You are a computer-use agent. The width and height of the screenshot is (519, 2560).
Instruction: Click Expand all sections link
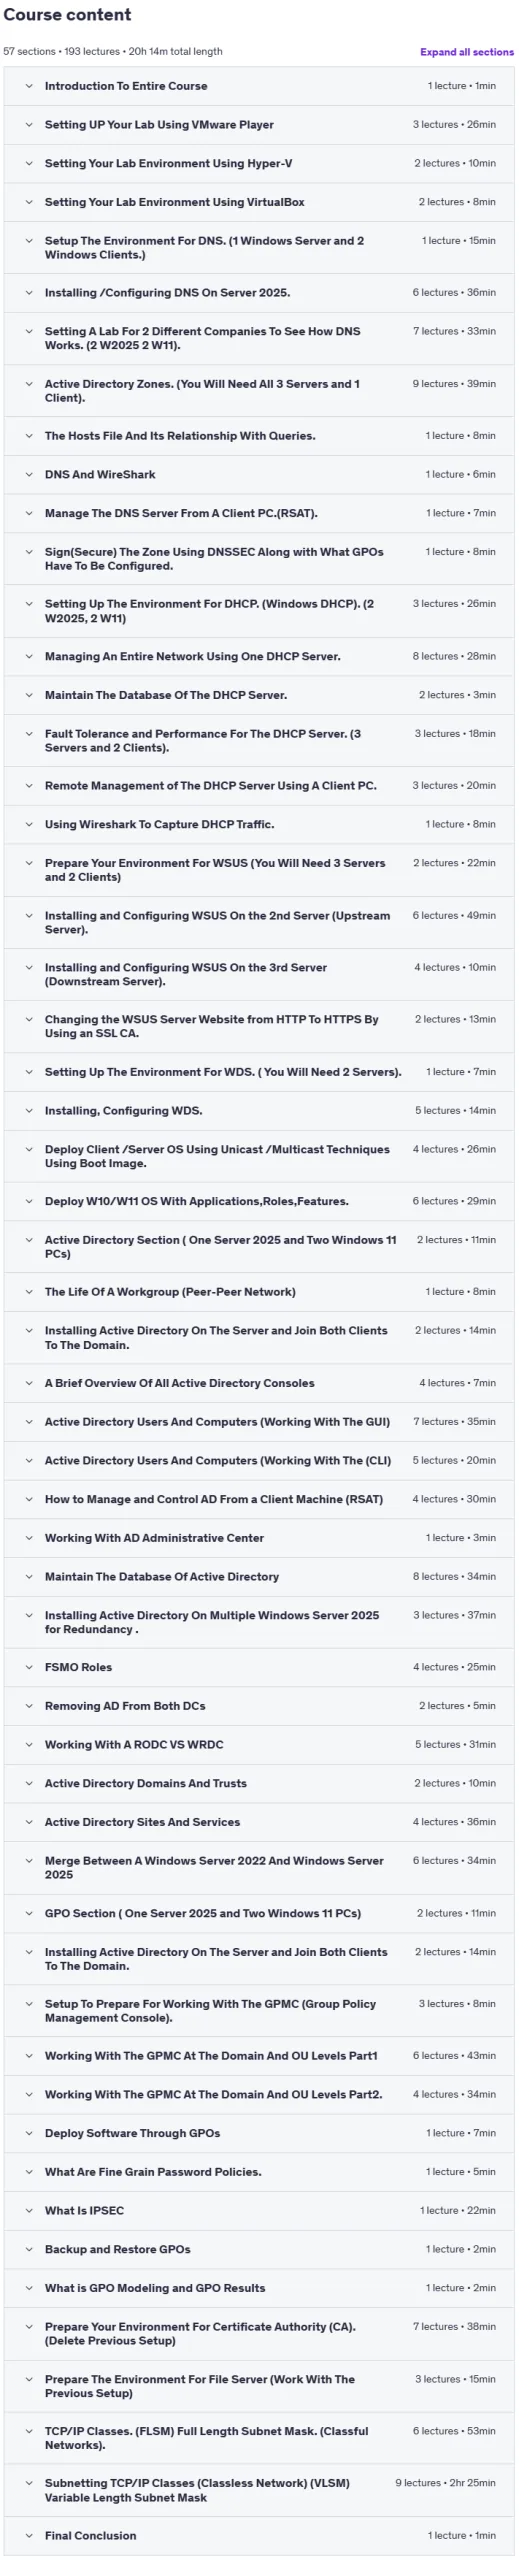pyautogui.click(x=466, y=52)
